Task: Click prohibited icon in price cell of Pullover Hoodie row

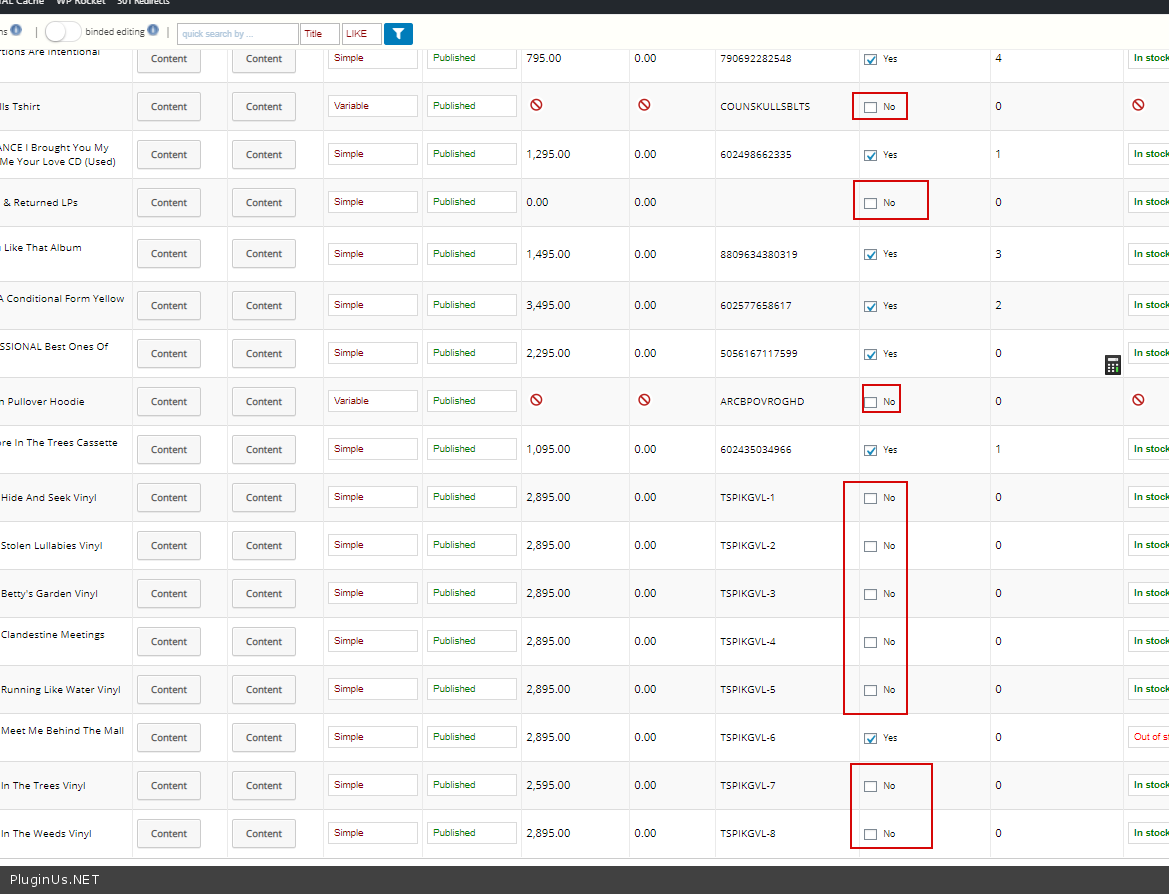Action: [536, 400]
